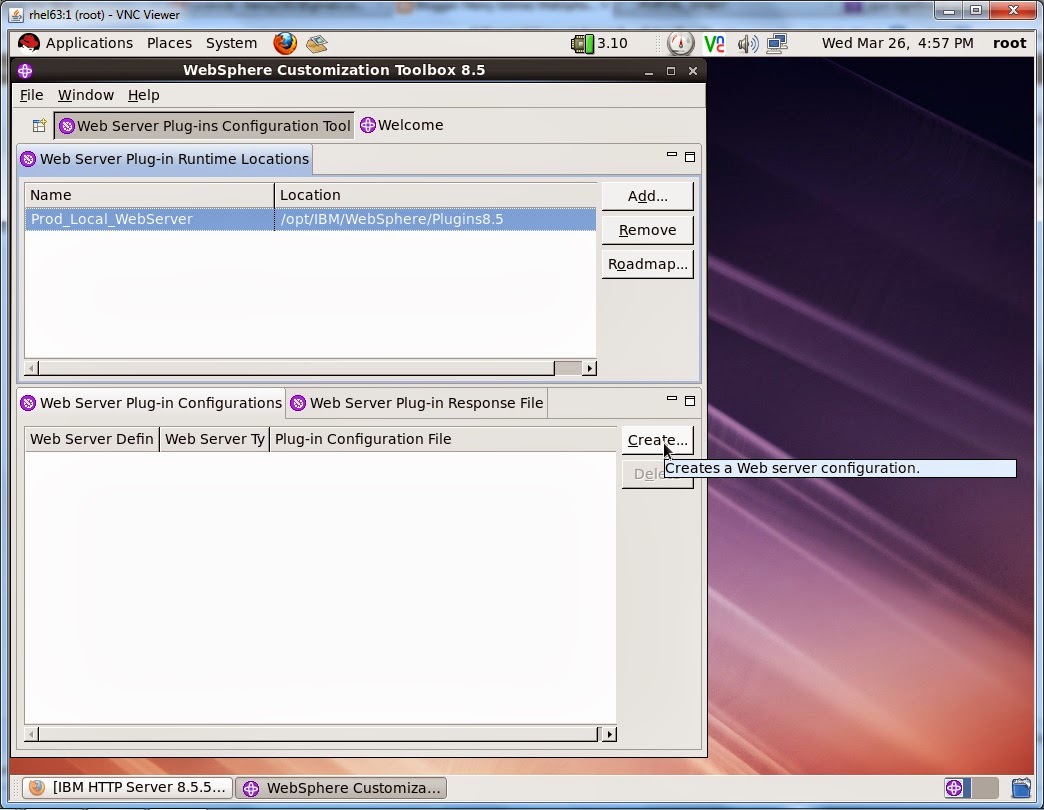
Task: Click the purple toolbox icon in the title bar
Action: coord(25,71)
